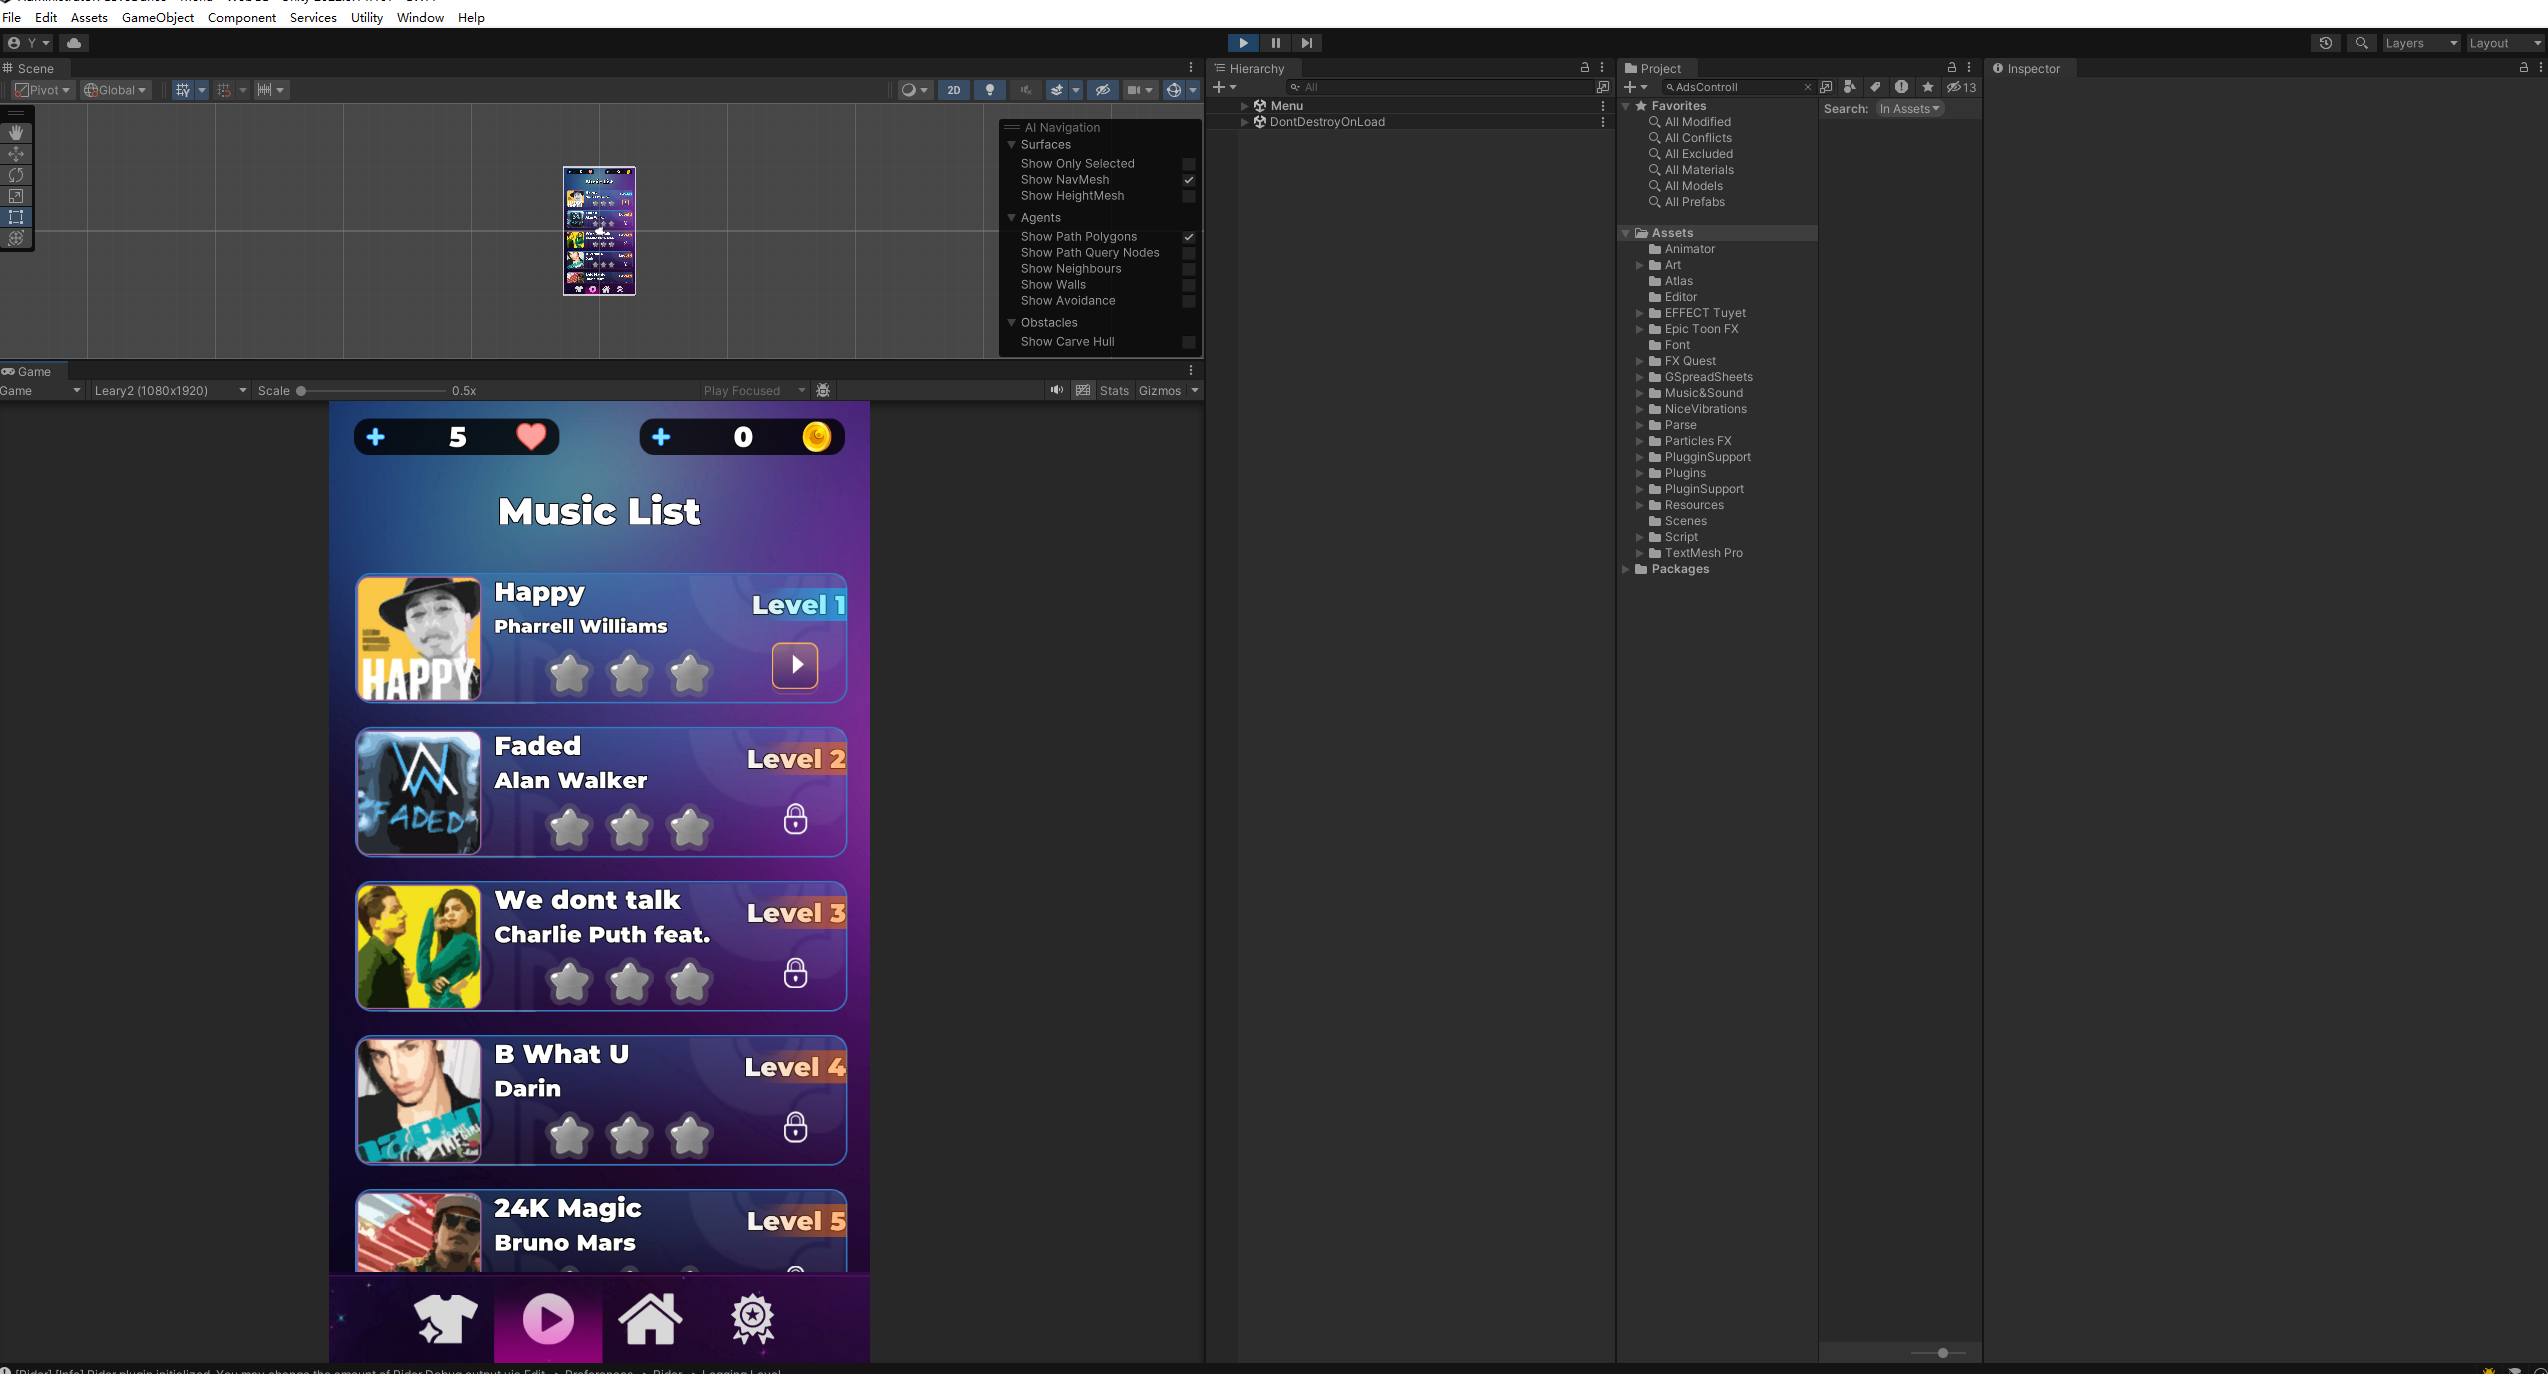Viewport: 2548px width, 1374px height.
Task: Click the global search magnifier icon
Action: [x=2361, y=43]
